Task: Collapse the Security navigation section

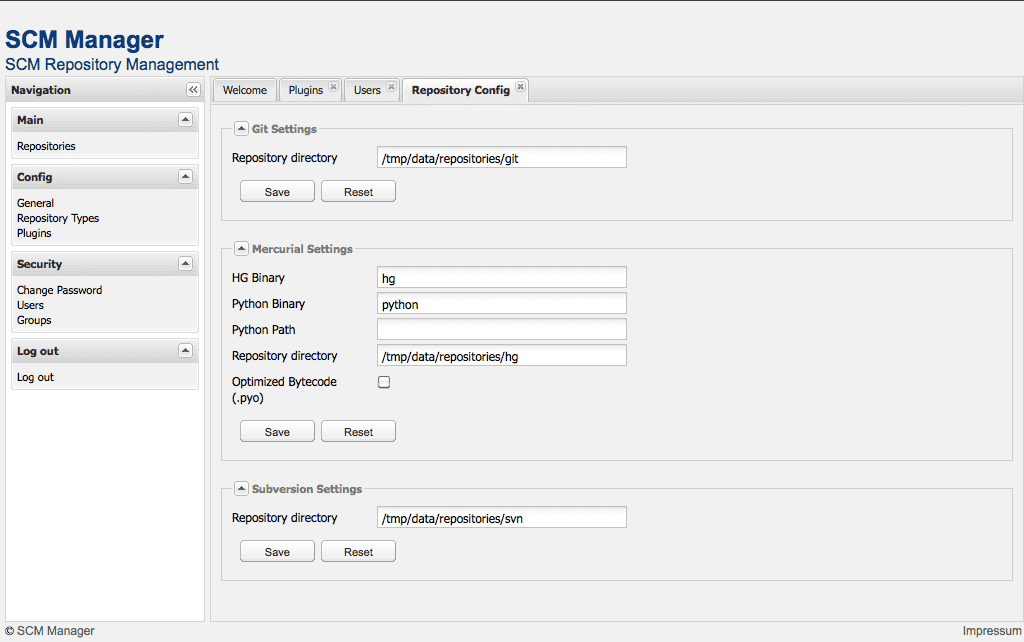Action: point(185,263)
